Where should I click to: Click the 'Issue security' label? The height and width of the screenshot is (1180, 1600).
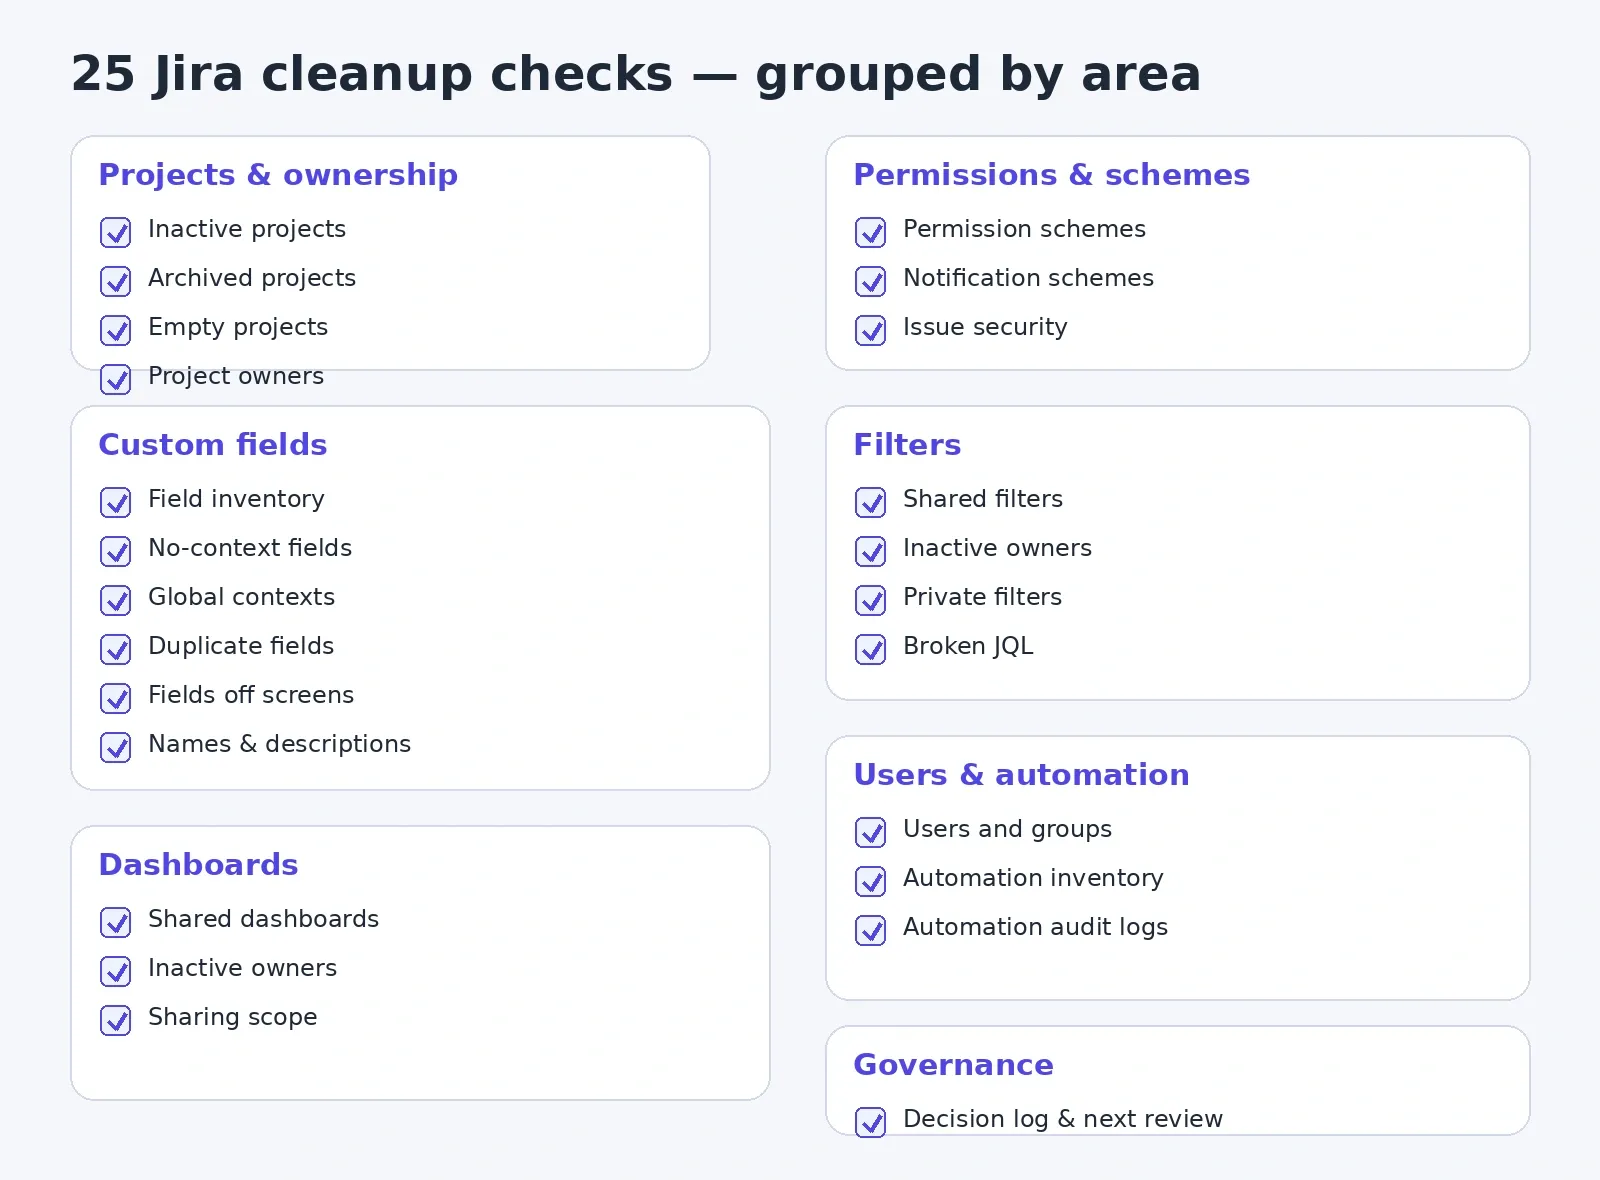point(985,327)
